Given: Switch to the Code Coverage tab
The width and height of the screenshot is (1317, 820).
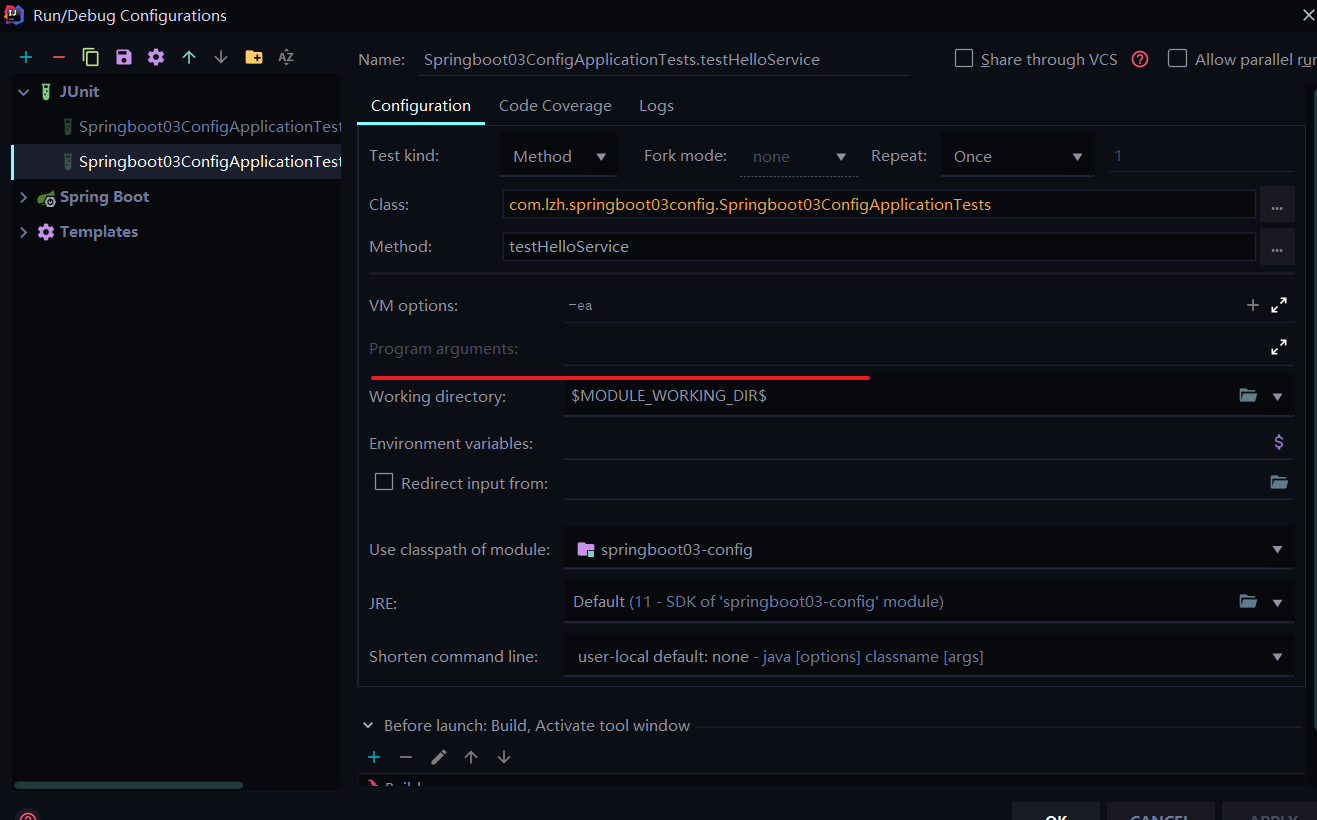Looking at the screenshot, I should point(555,105).
